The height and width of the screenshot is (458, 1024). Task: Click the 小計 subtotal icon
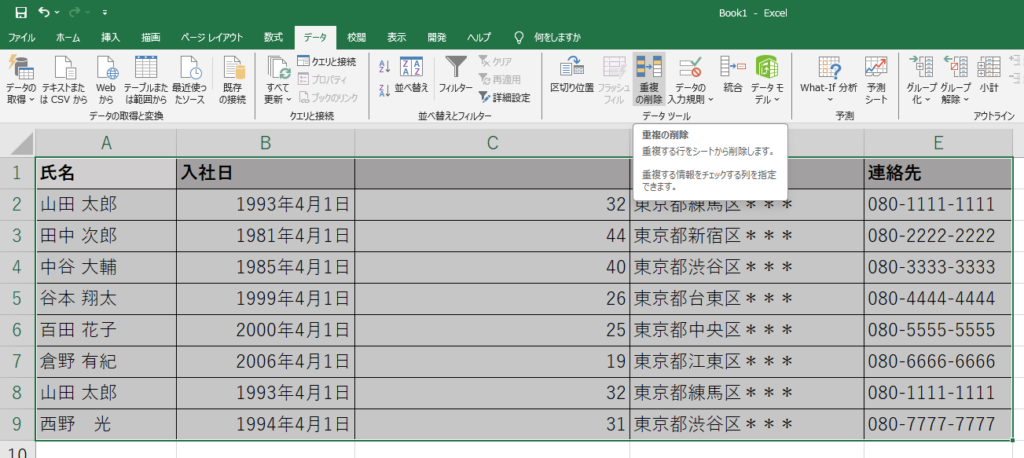[x=989, y=68]
